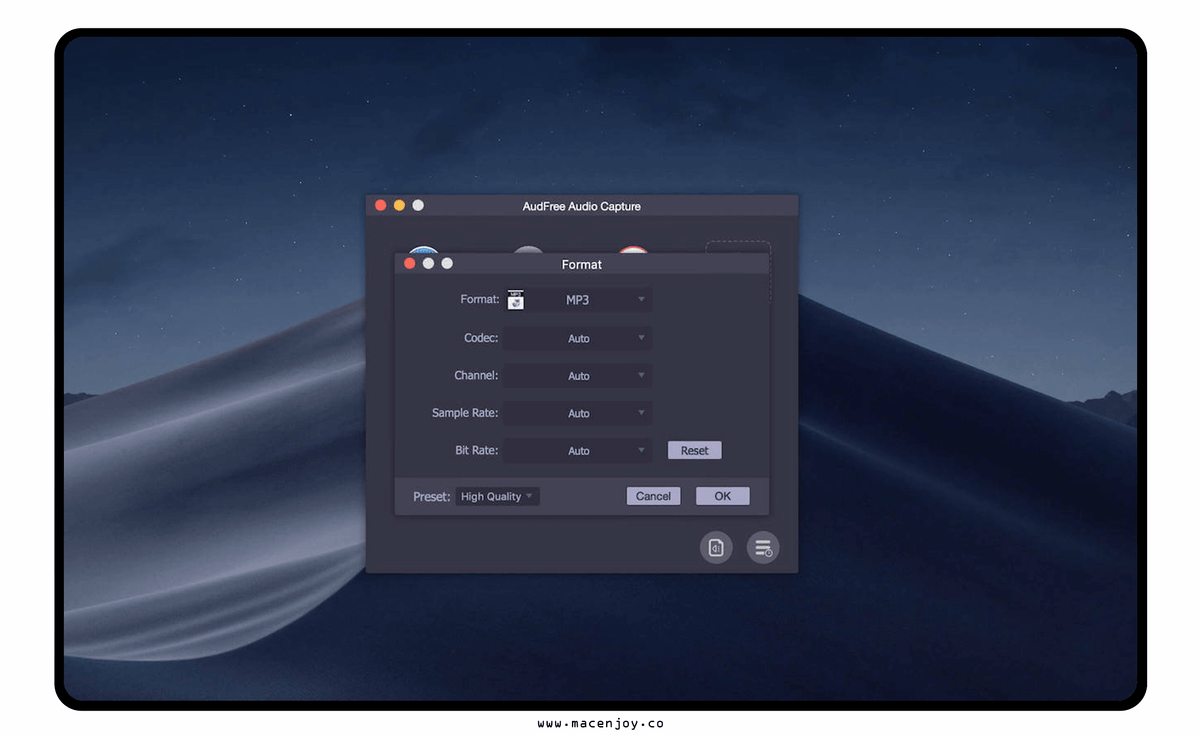
Task: Close the AudFree Audio Capture main window
Action: point(380,205)
